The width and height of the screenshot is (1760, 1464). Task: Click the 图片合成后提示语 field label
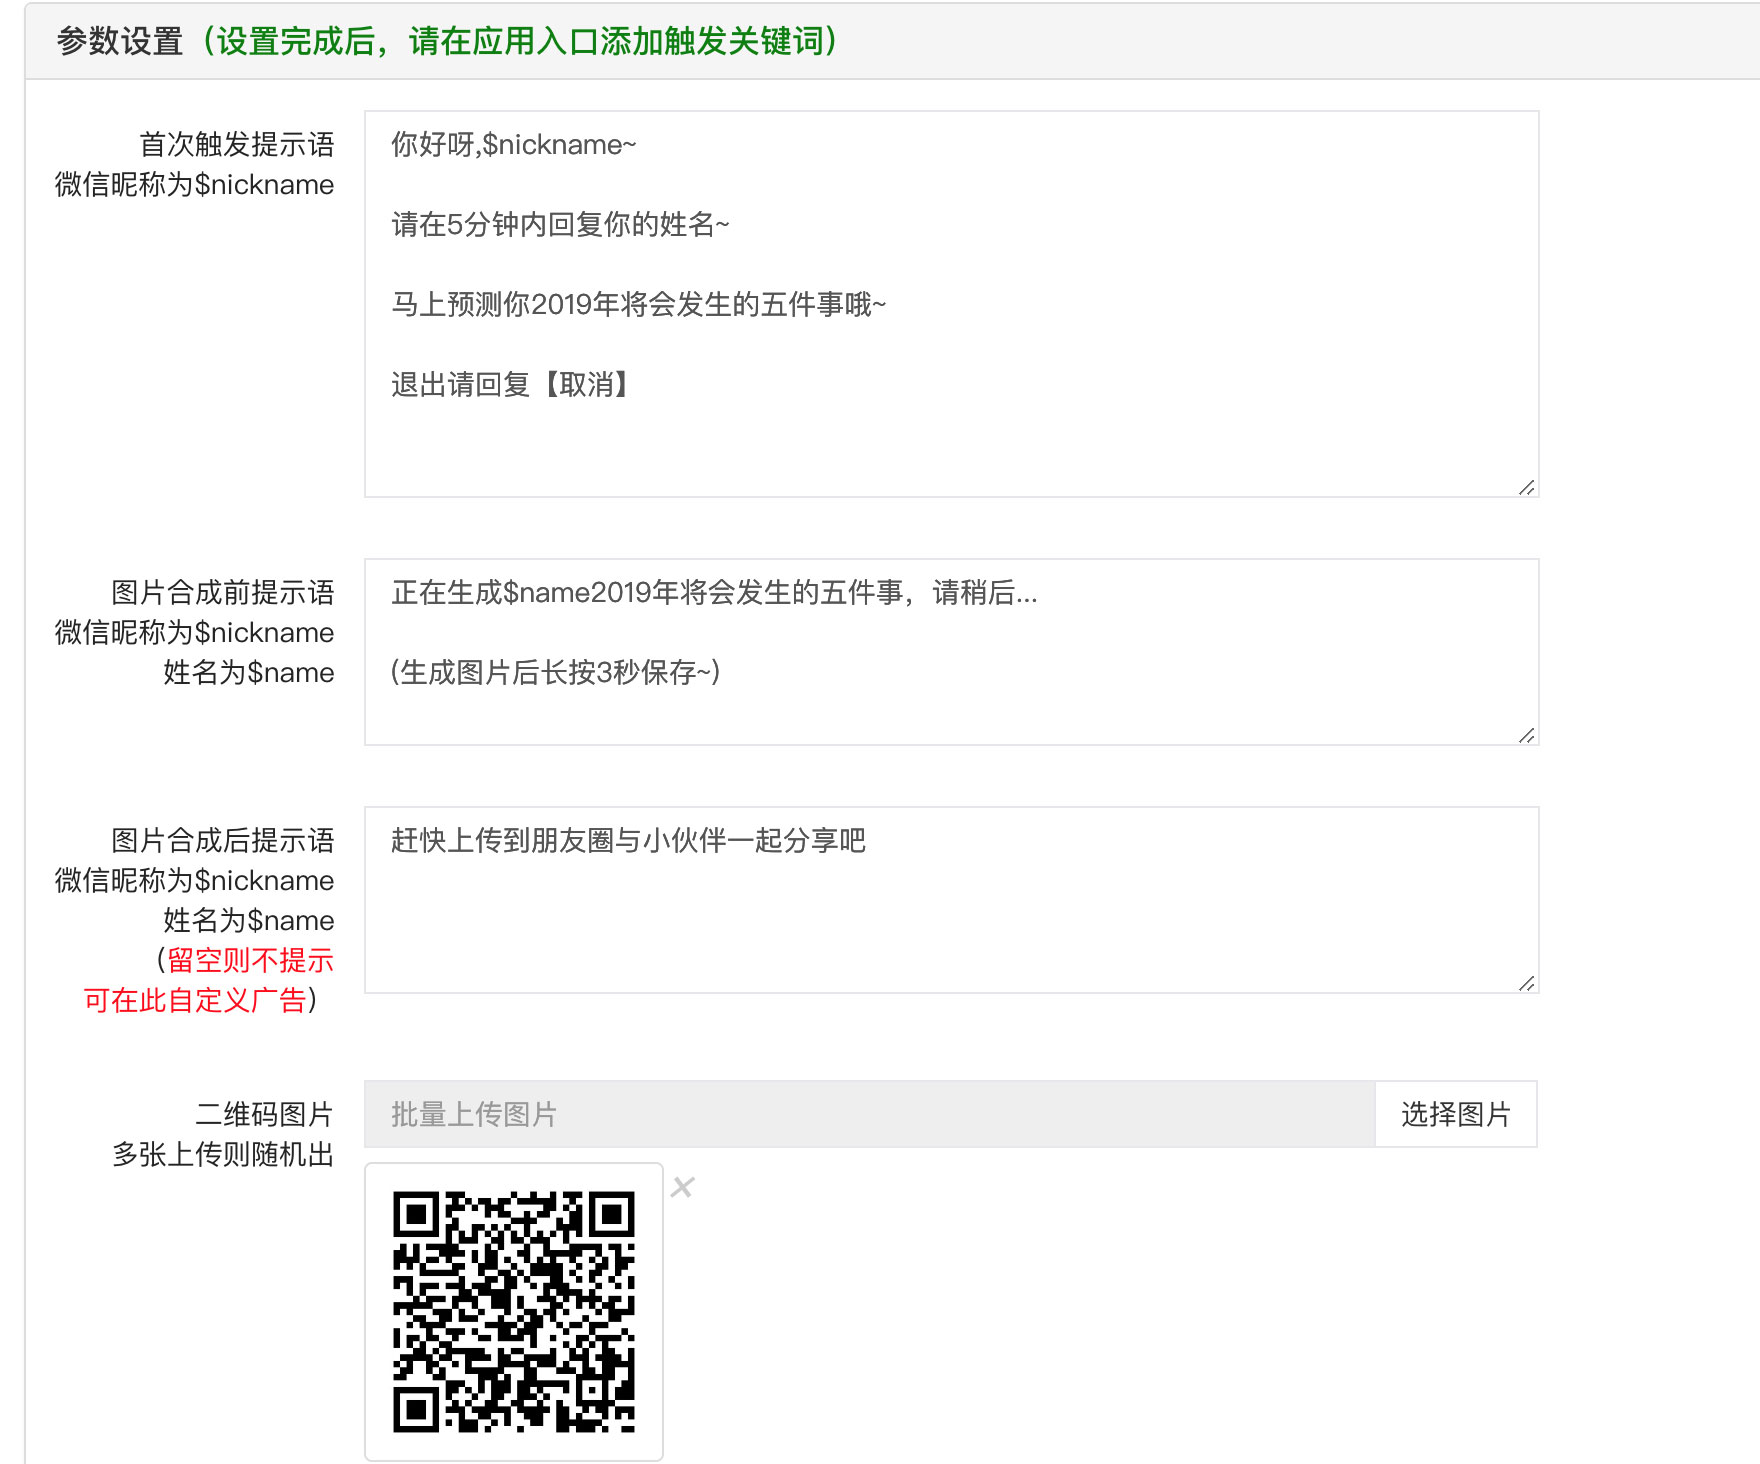(x=222, y=841)
